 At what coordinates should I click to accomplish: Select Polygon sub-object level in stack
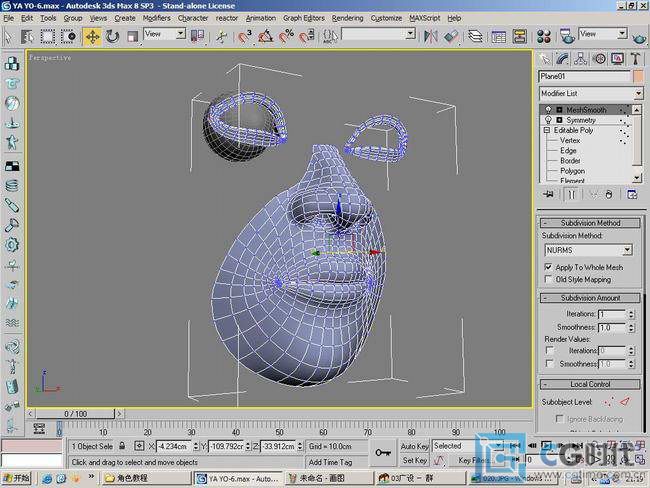pos(572,171)
